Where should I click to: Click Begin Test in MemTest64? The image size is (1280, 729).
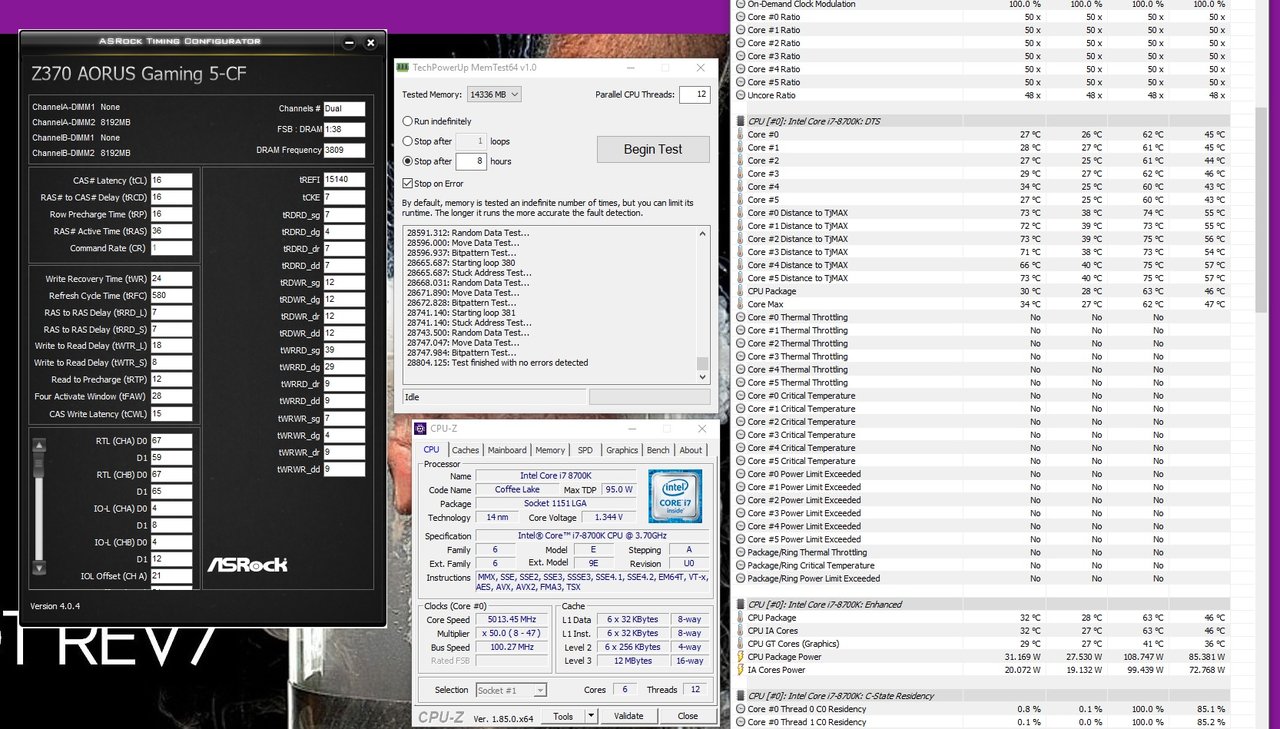[653, 149]
